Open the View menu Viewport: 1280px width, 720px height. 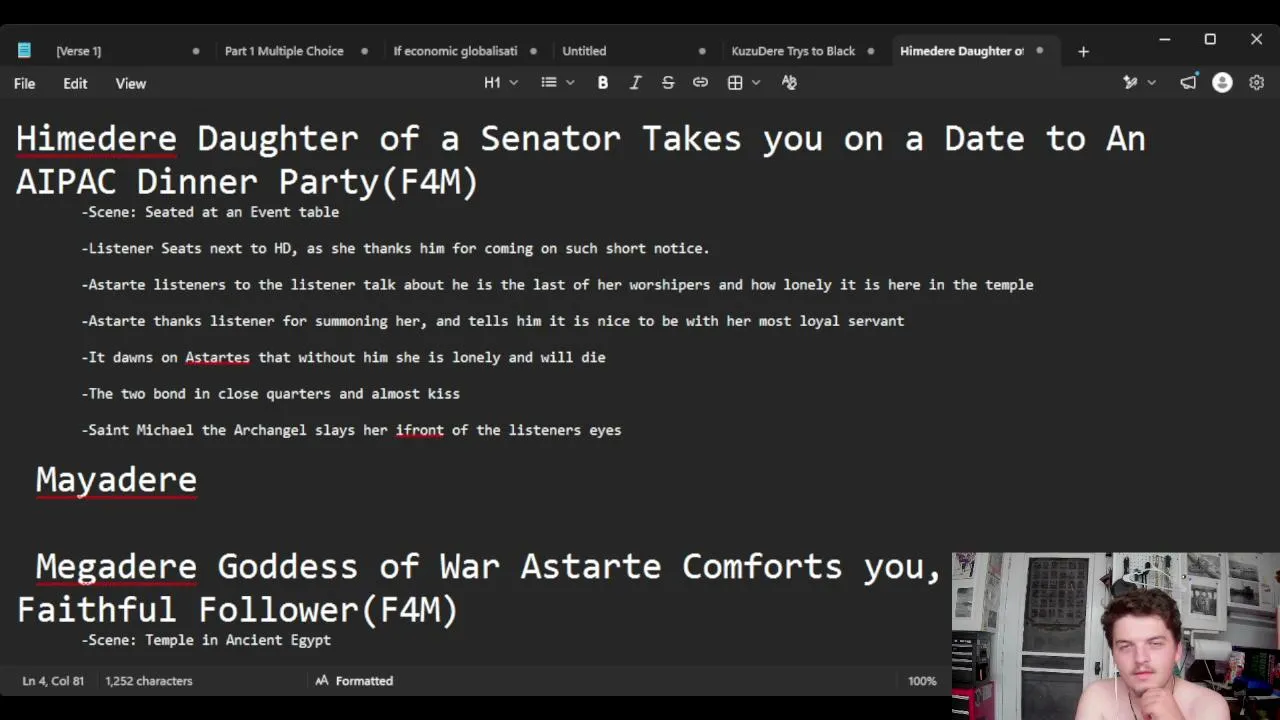[130, 84]
